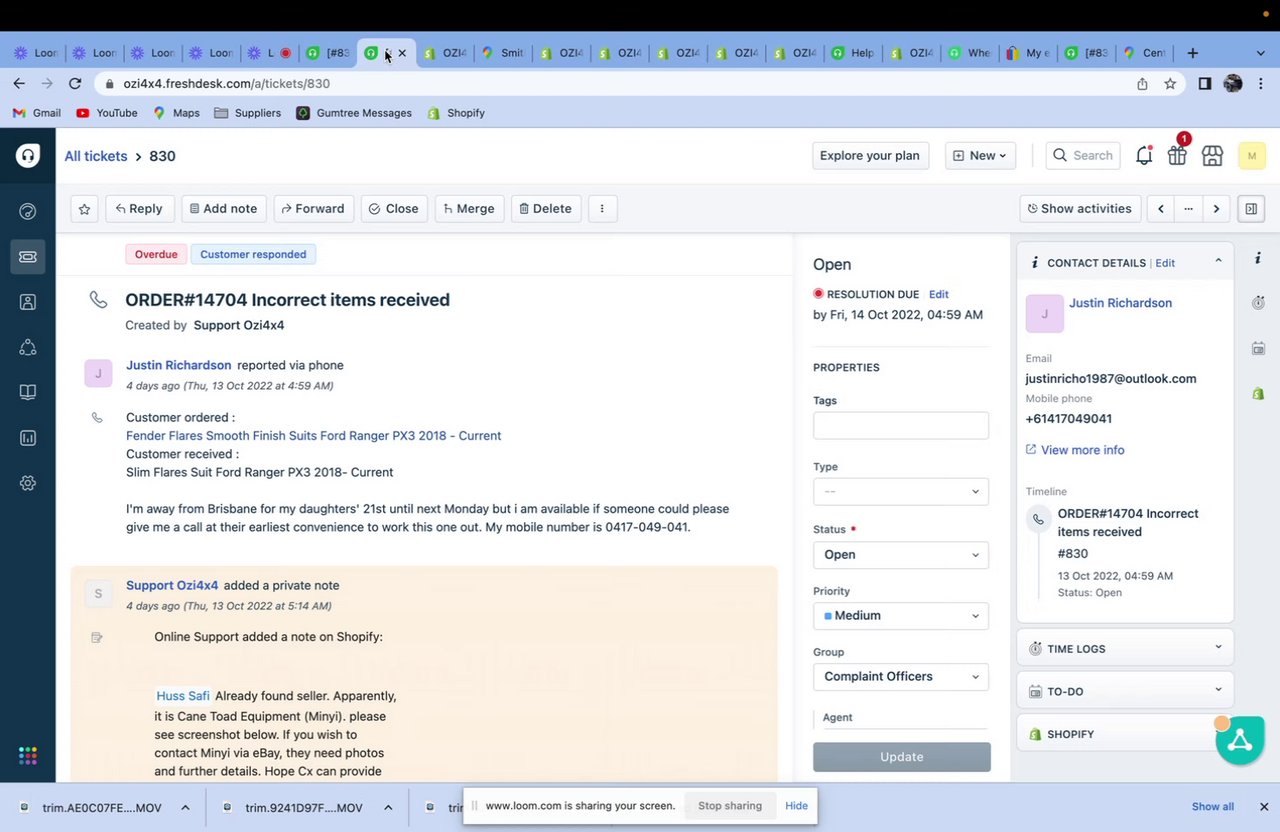Open the Dashboard sidebar icon
Image resolution: width=1280 pixels, height=832 pixels.
coord(28,211)
